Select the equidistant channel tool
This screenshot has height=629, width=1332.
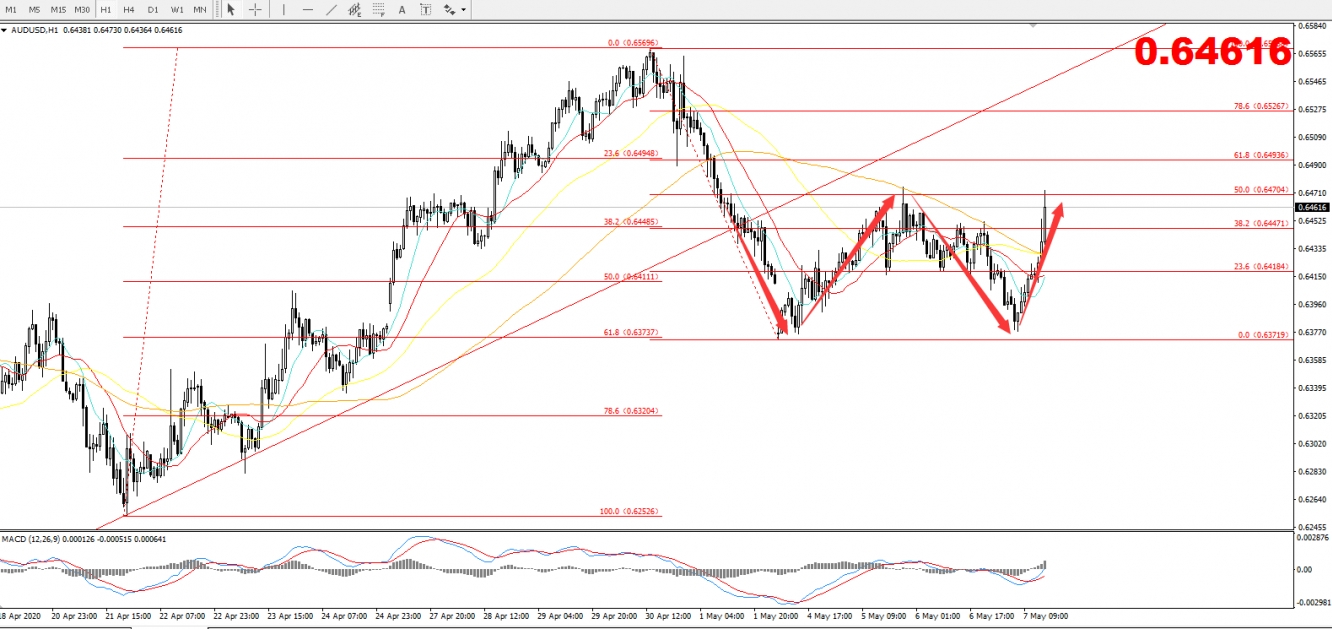(355, 10)
